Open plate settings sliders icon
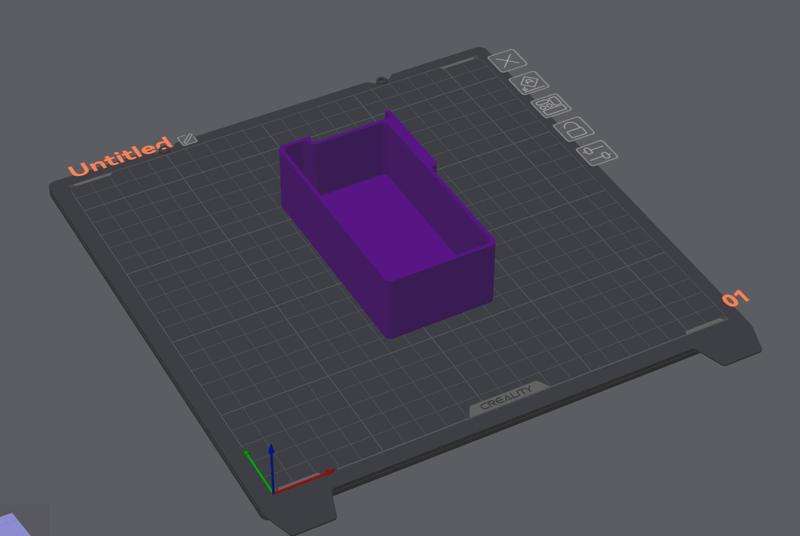 (597, 152)
